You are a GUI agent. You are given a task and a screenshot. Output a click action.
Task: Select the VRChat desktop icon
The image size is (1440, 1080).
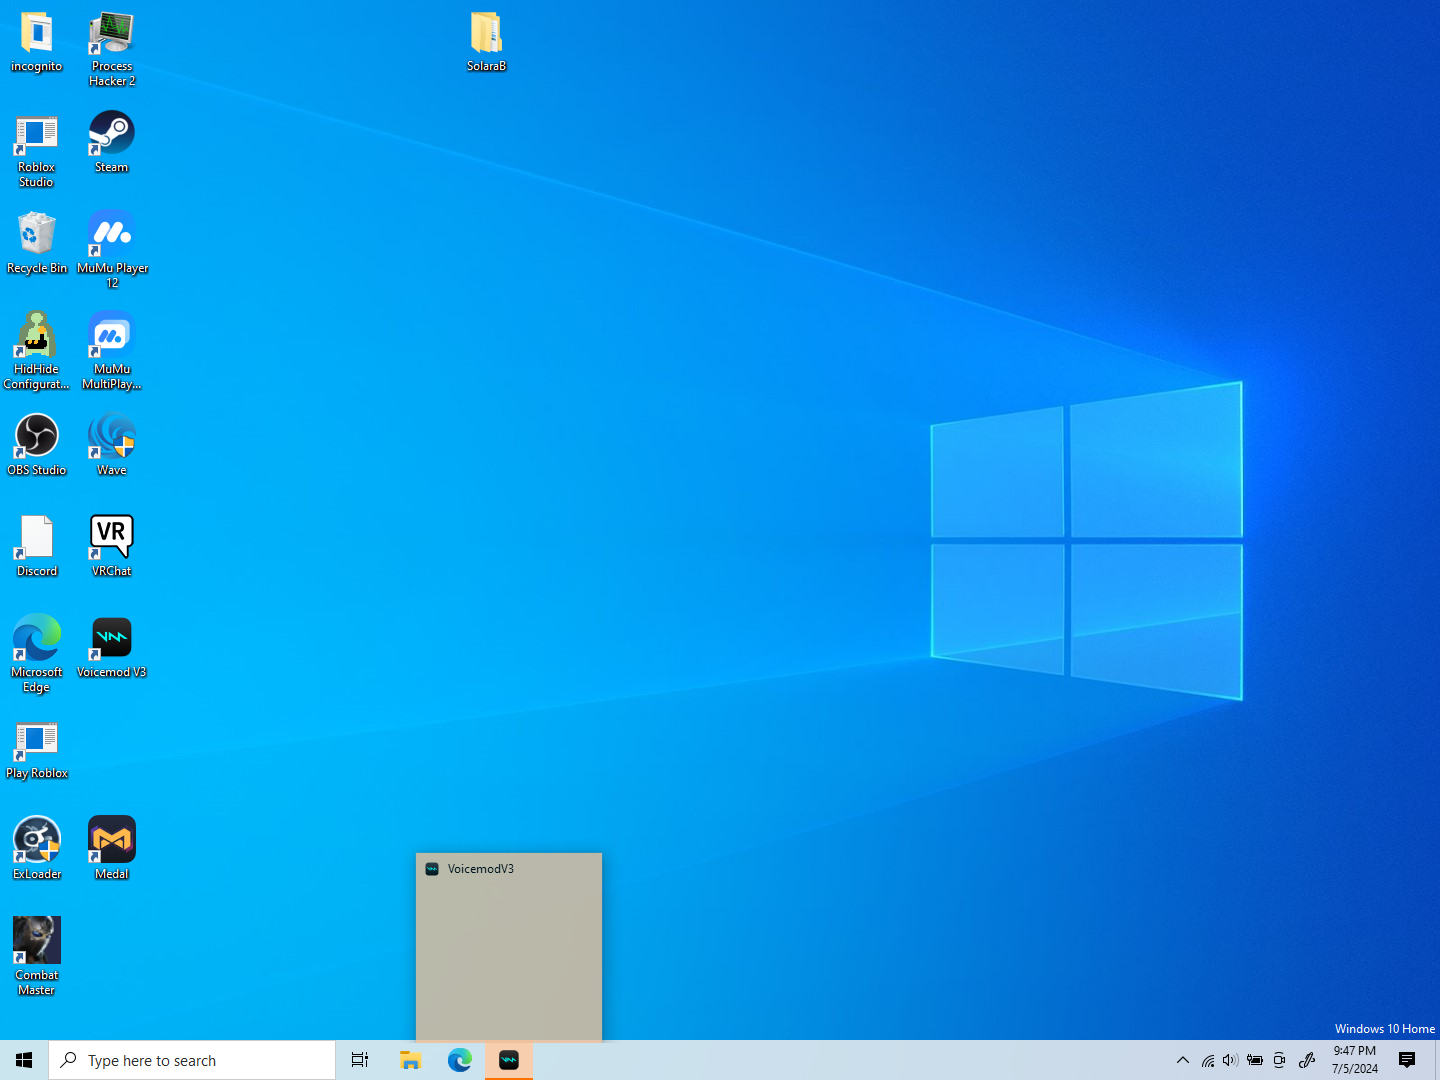point(112,546)
